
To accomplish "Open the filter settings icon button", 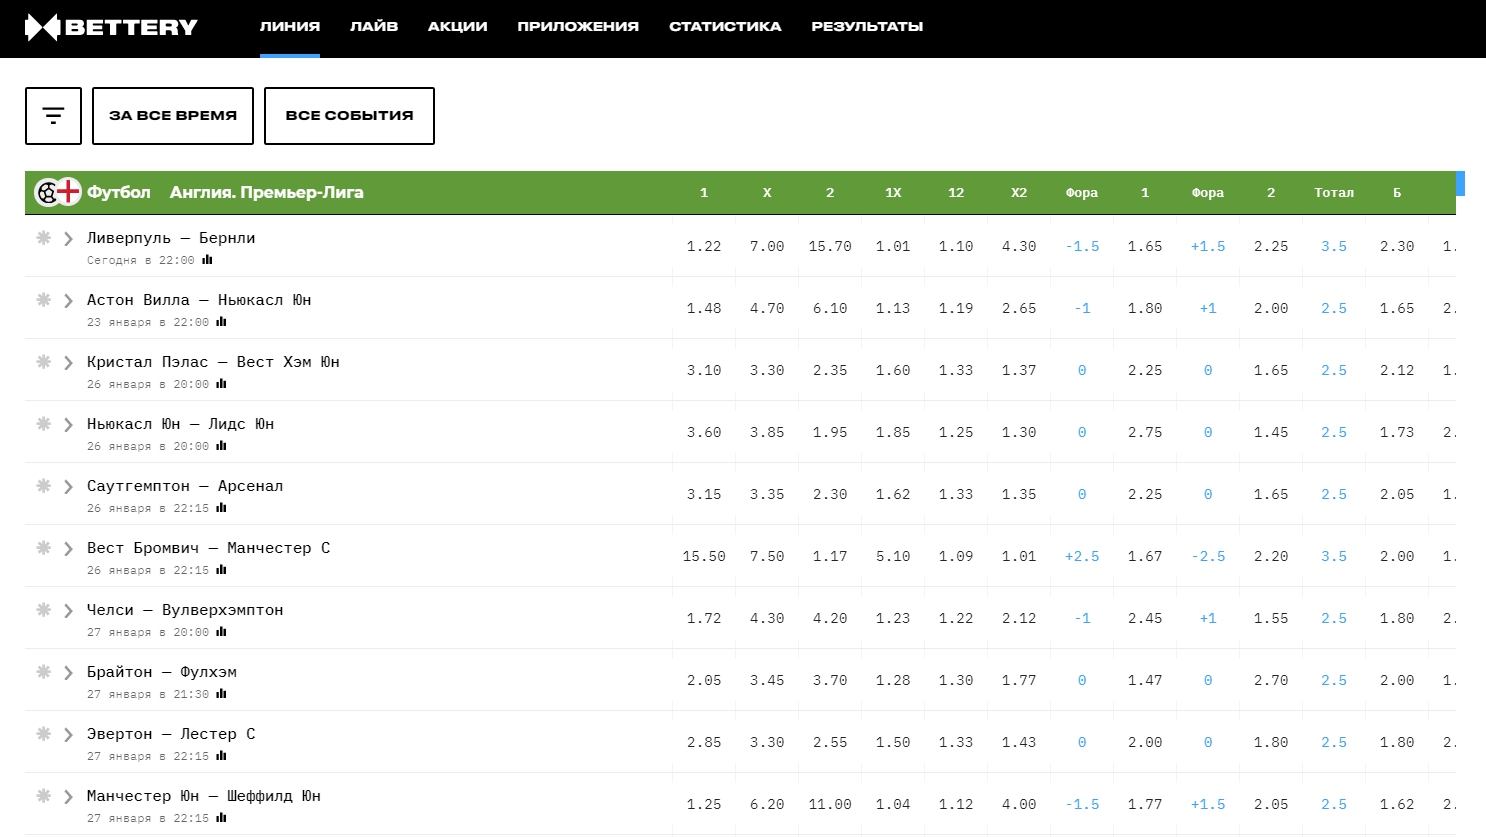I will (53, 116).
